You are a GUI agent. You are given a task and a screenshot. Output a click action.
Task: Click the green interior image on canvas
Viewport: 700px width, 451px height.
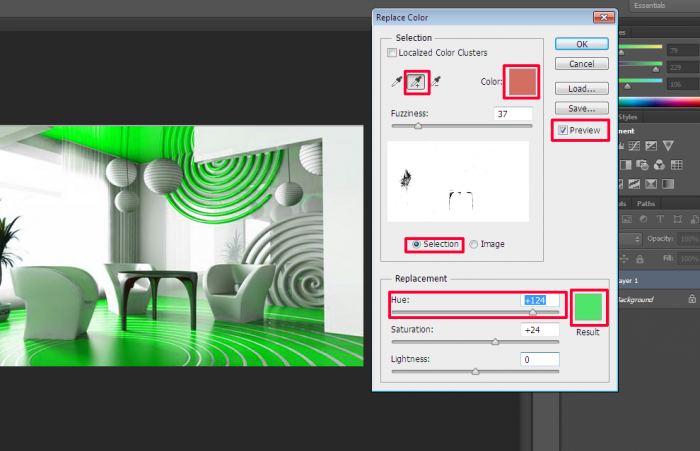tap(182, 246)
